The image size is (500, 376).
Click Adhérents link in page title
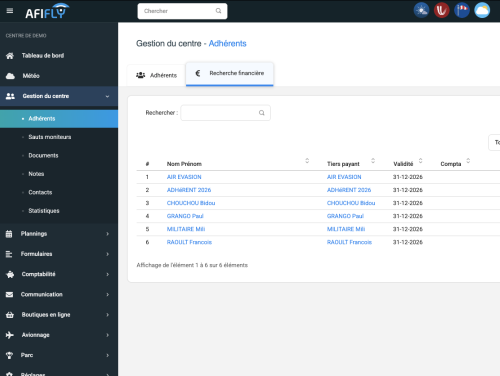point(227,44)
